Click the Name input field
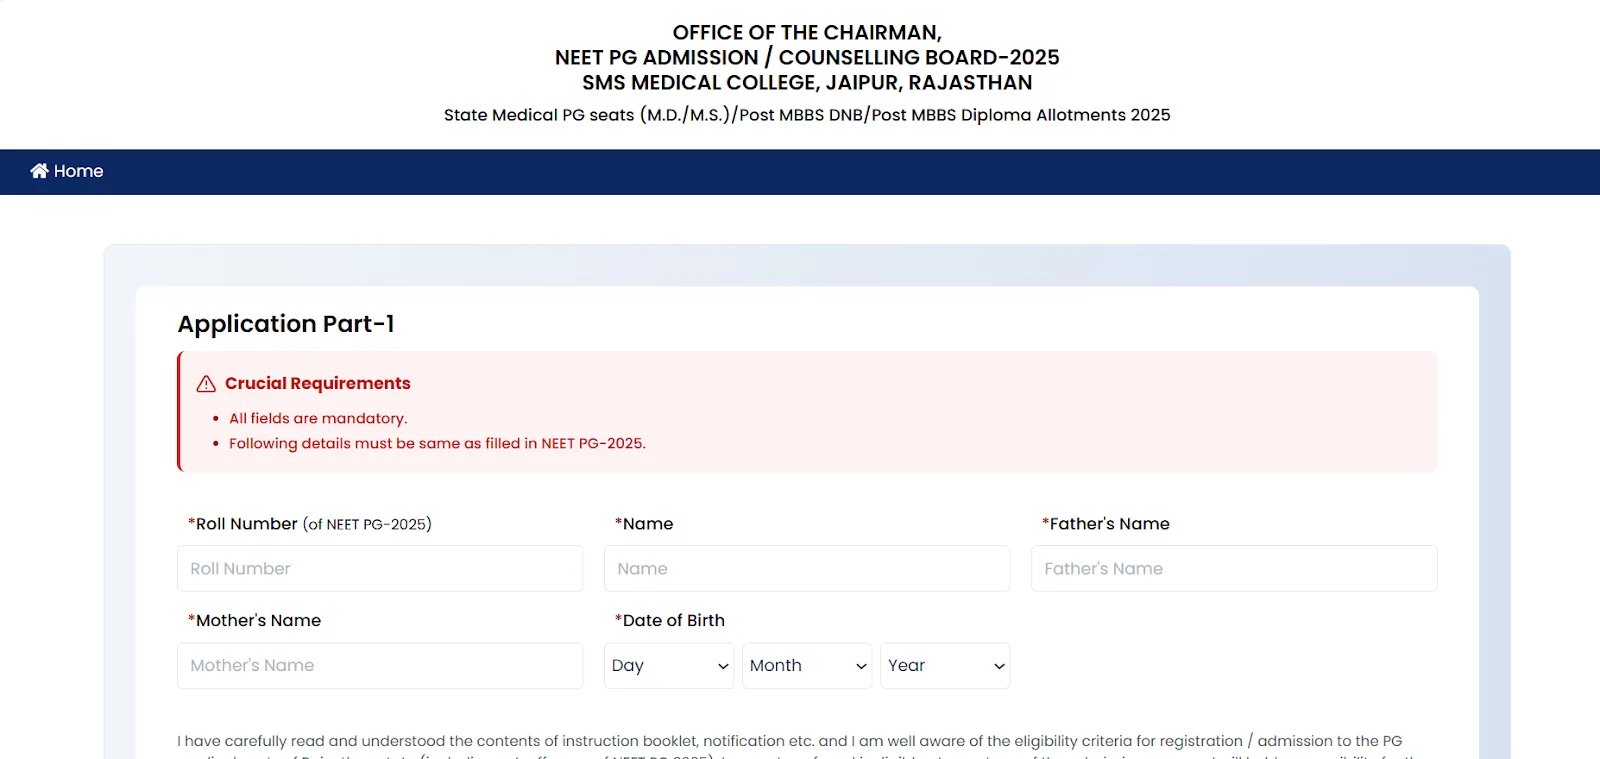 click(806, 568)
